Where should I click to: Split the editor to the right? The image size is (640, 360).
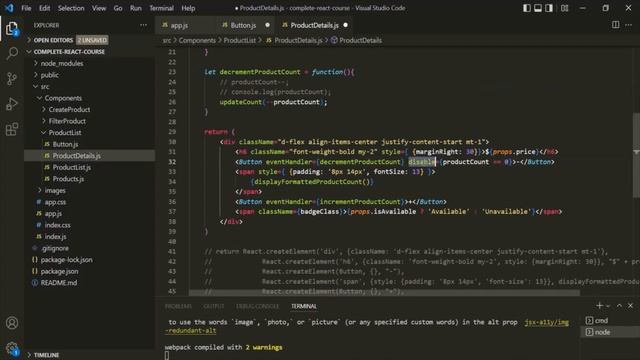[615, 25]
